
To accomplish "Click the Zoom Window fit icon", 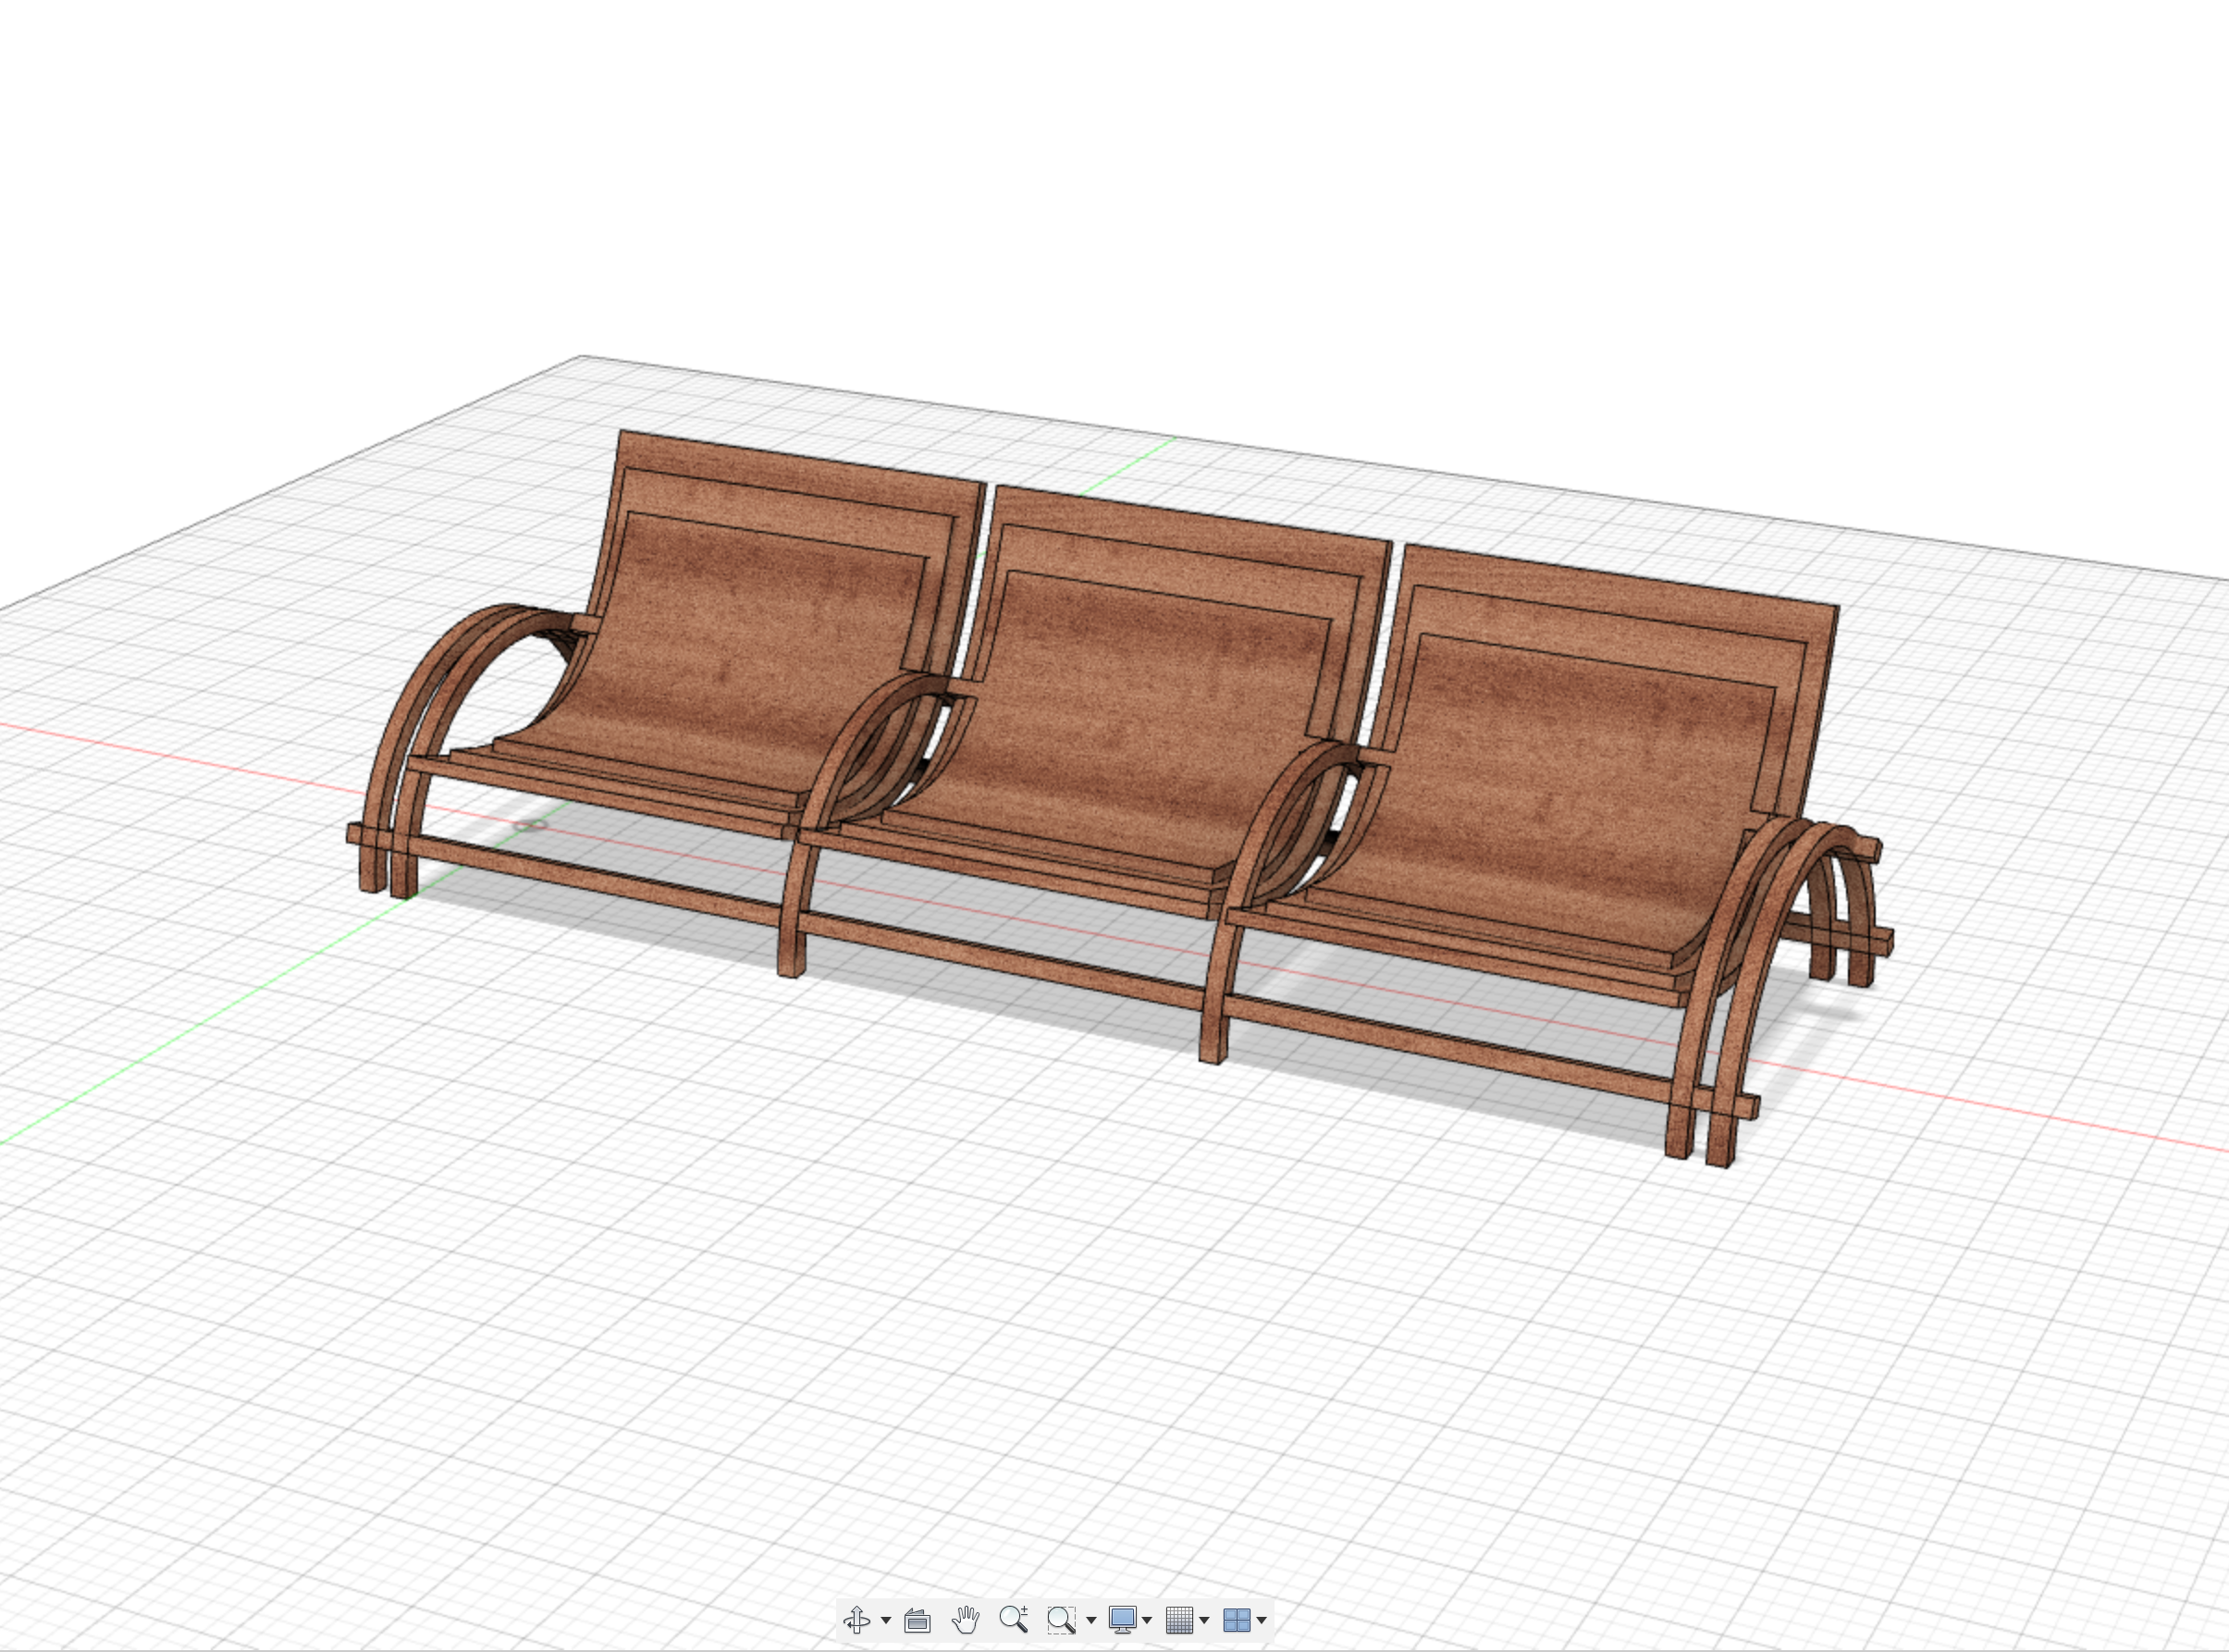I will tap(1061, 1619).
